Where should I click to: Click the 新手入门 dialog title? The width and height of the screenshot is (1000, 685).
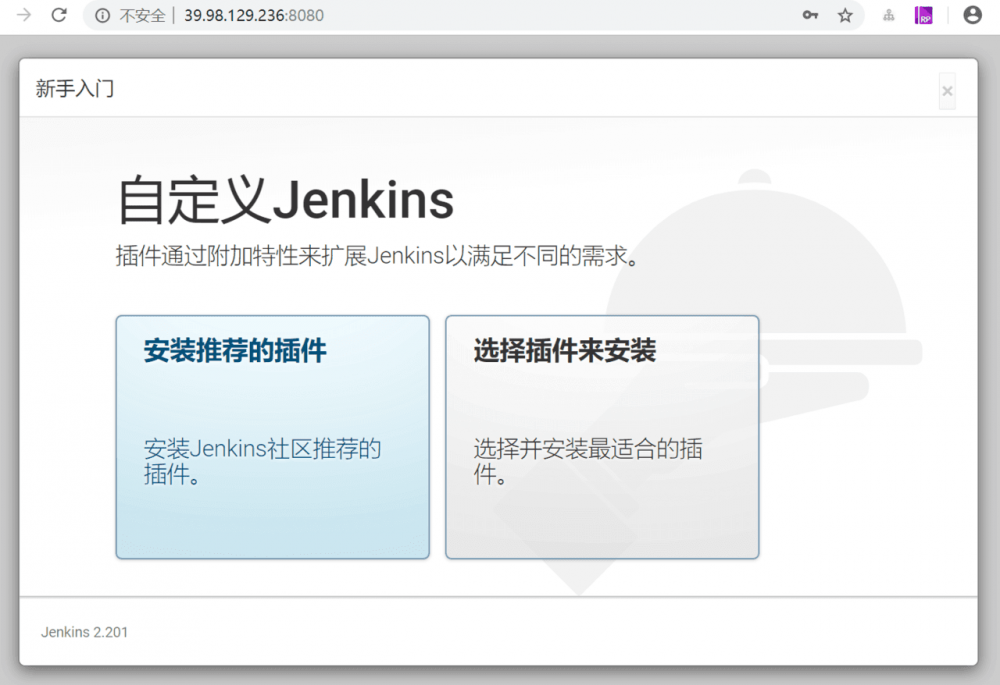coord(73,89)
